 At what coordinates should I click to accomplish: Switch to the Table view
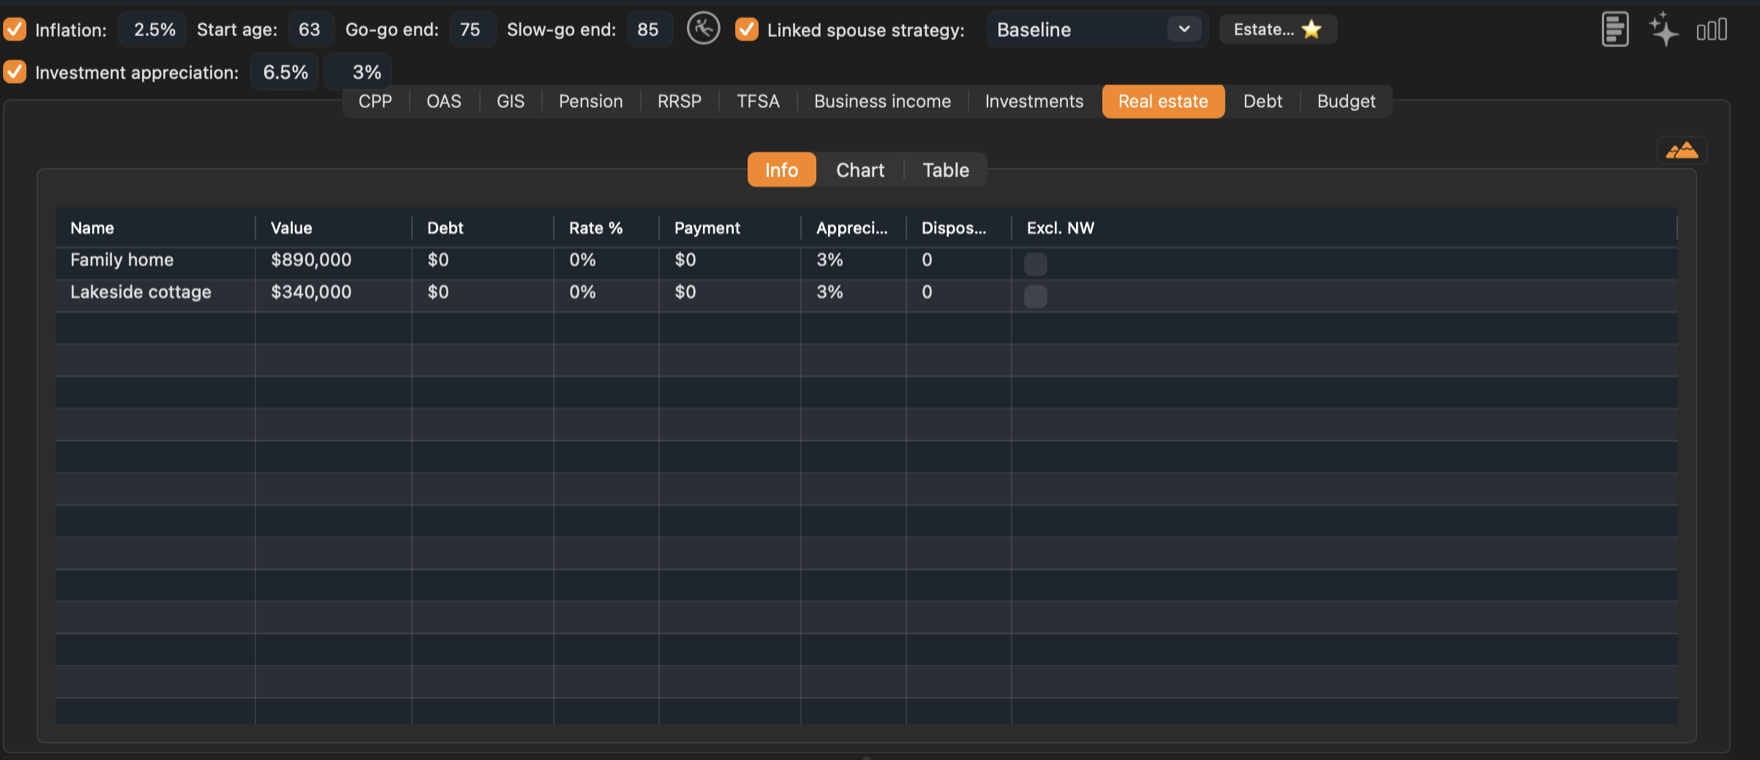tap(946, 170)
